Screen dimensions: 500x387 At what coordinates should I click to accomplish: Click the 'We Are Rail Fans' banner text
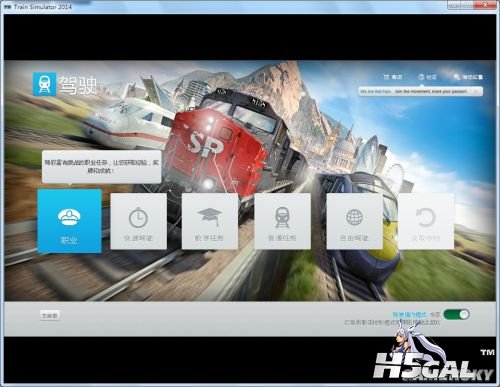click(376, 91)
